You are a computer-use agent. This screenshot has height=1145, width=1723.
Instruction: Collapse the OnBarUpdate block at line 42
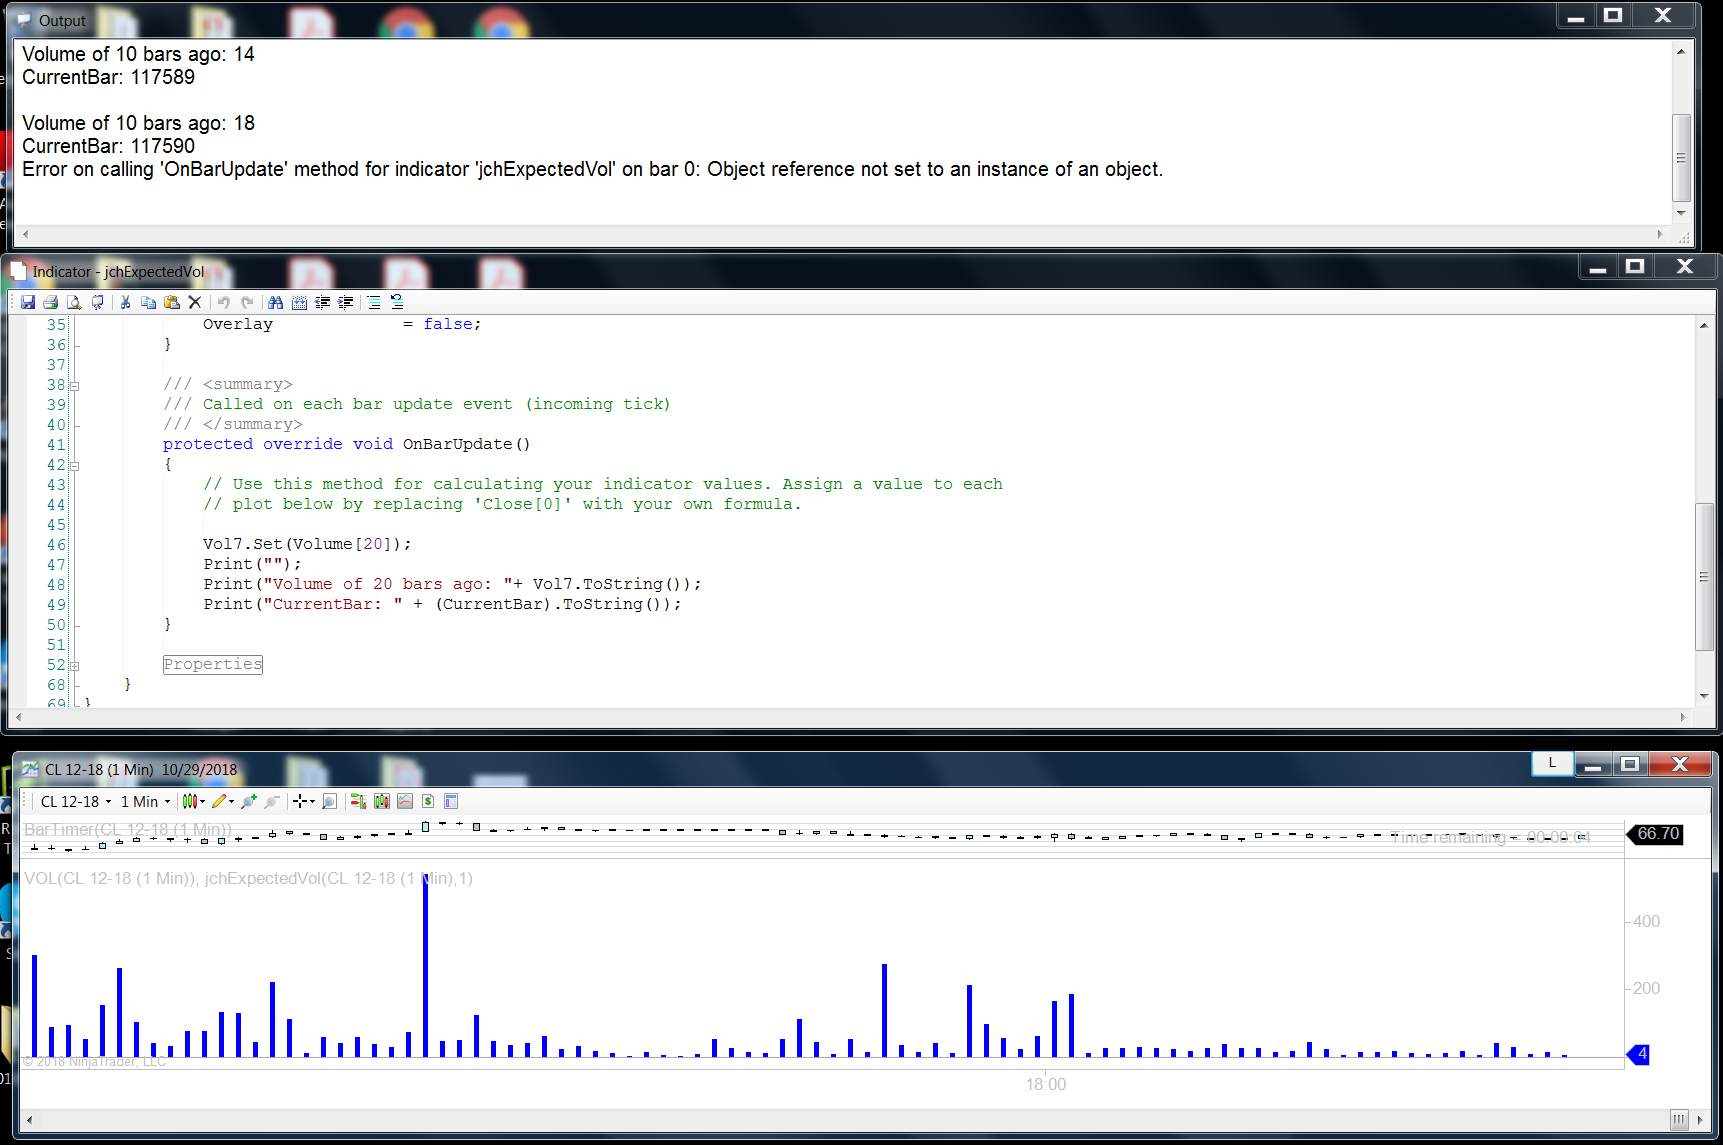pos(74,465)
